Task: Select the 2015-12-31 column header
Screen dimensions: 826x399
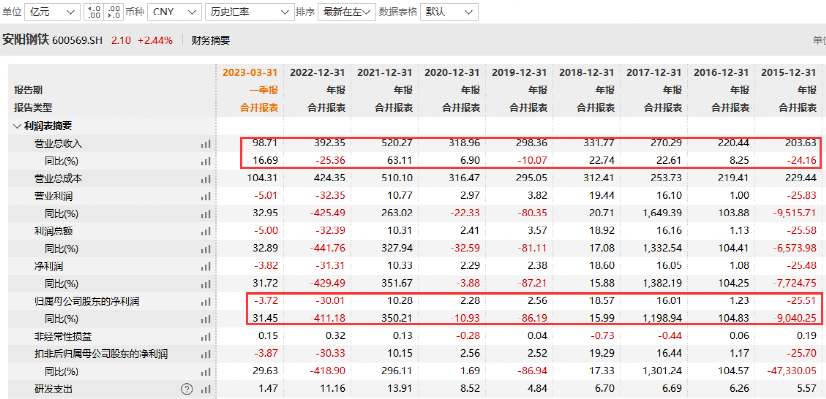Action: tap(789, 73)
